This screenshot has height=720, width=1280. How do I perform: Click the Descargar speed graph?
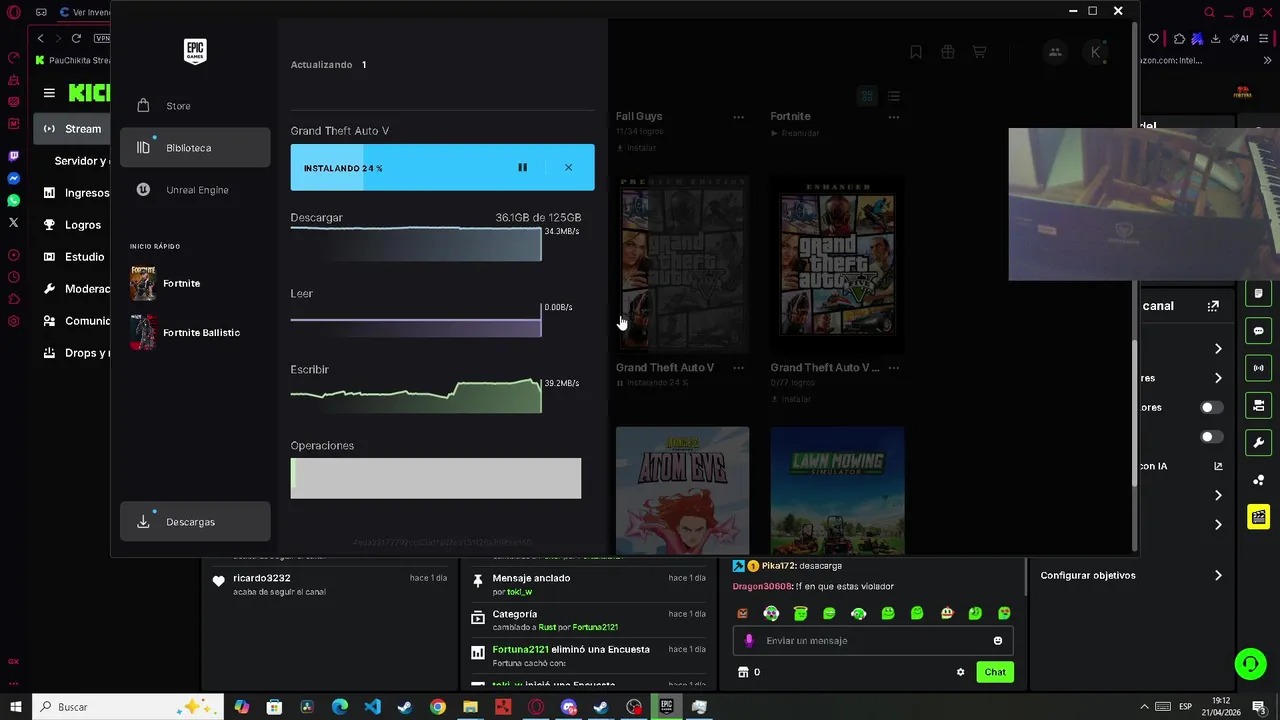(x=416, y=244)
